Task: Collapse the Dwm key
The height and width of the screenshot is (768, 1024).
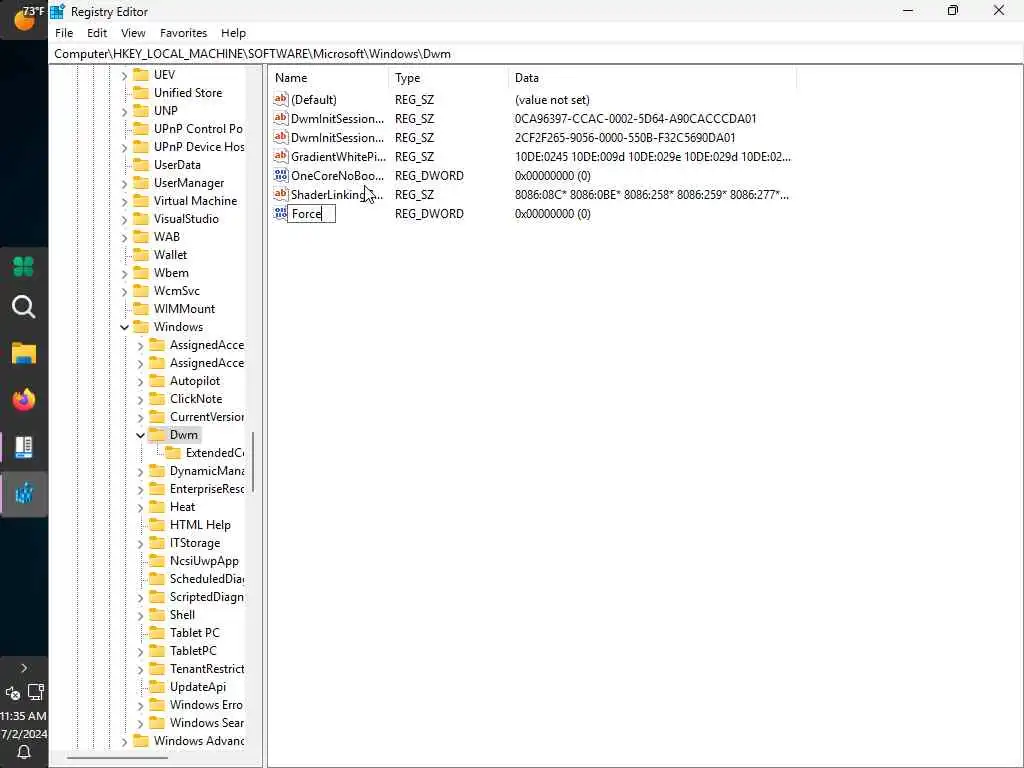Action: pos(140,435)
